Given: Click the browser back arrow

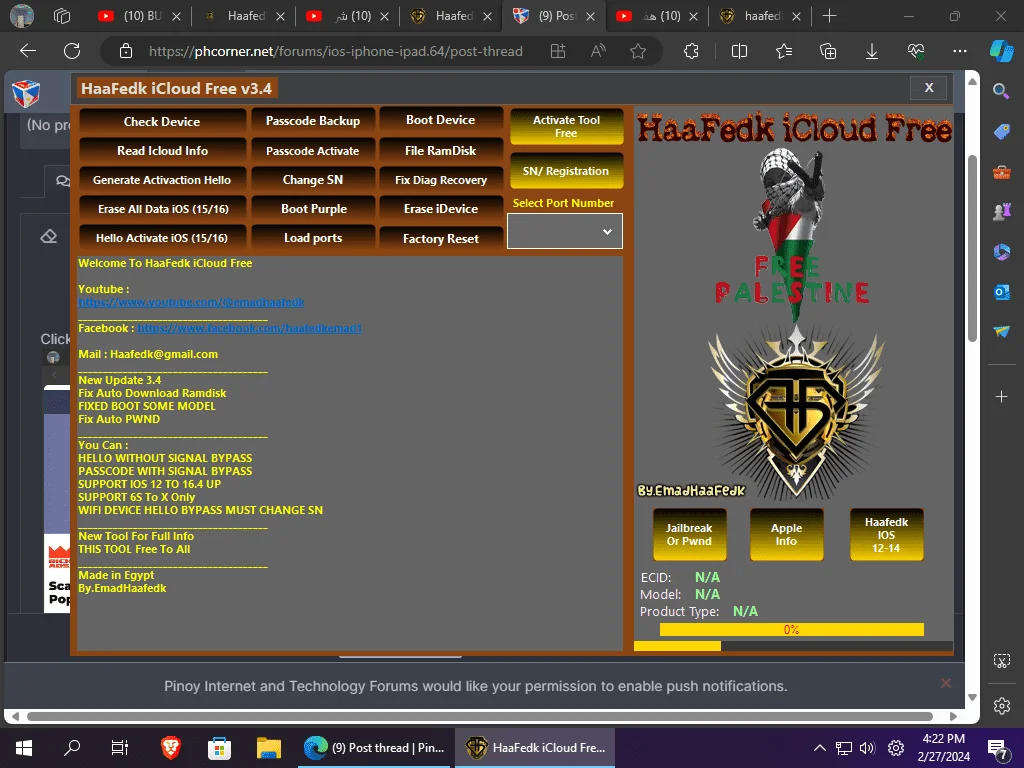Looking at the screenshot, I should pyautogui.click(x=28, y=51).
